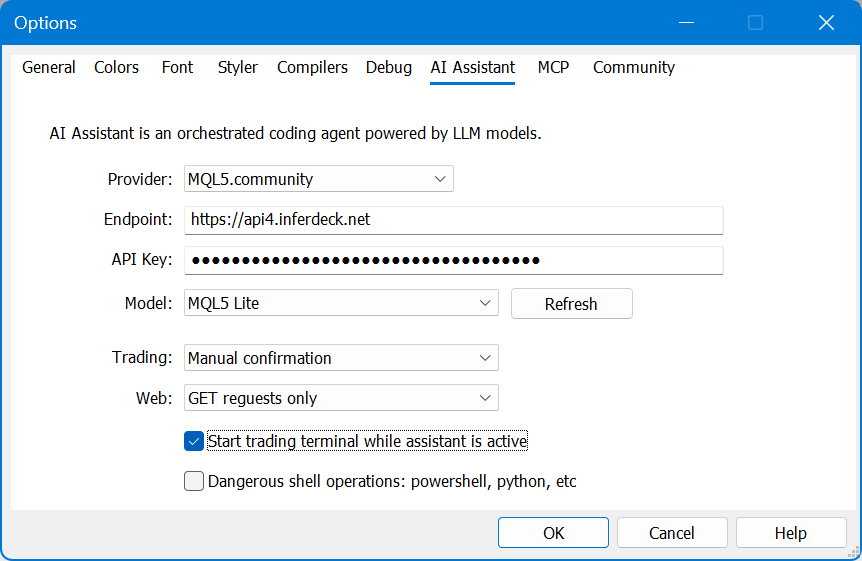Open the MCP tab

[553, 67]
